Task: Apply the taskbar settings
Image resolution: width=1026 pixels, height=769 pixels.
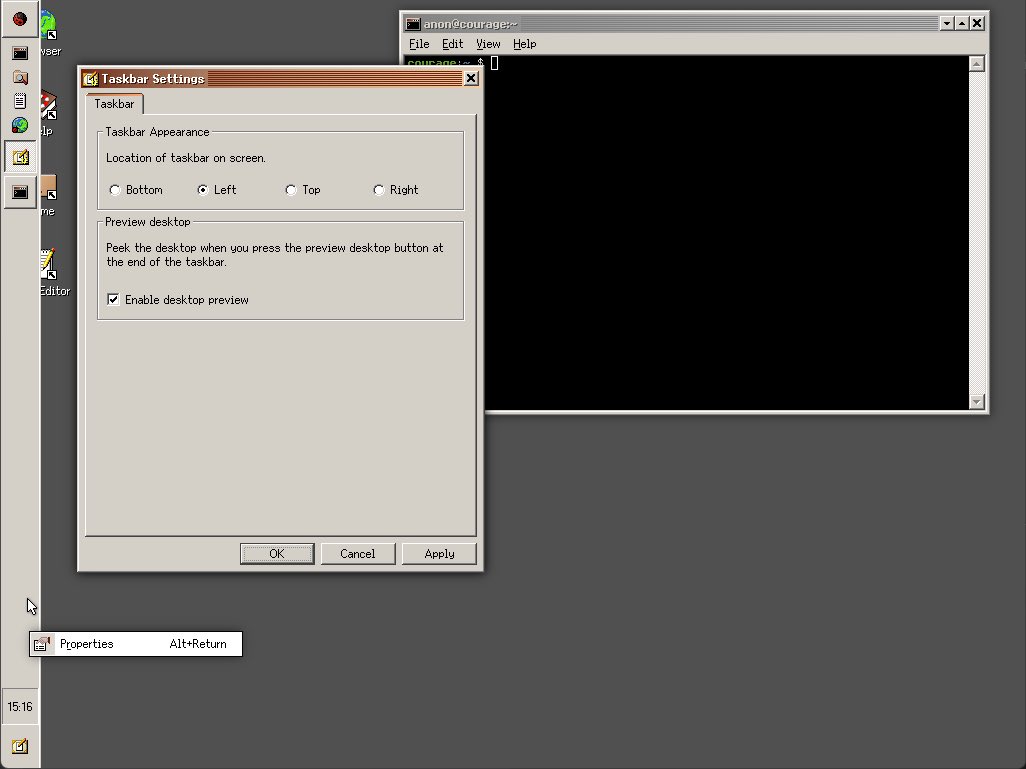Action: click(438, 553)
